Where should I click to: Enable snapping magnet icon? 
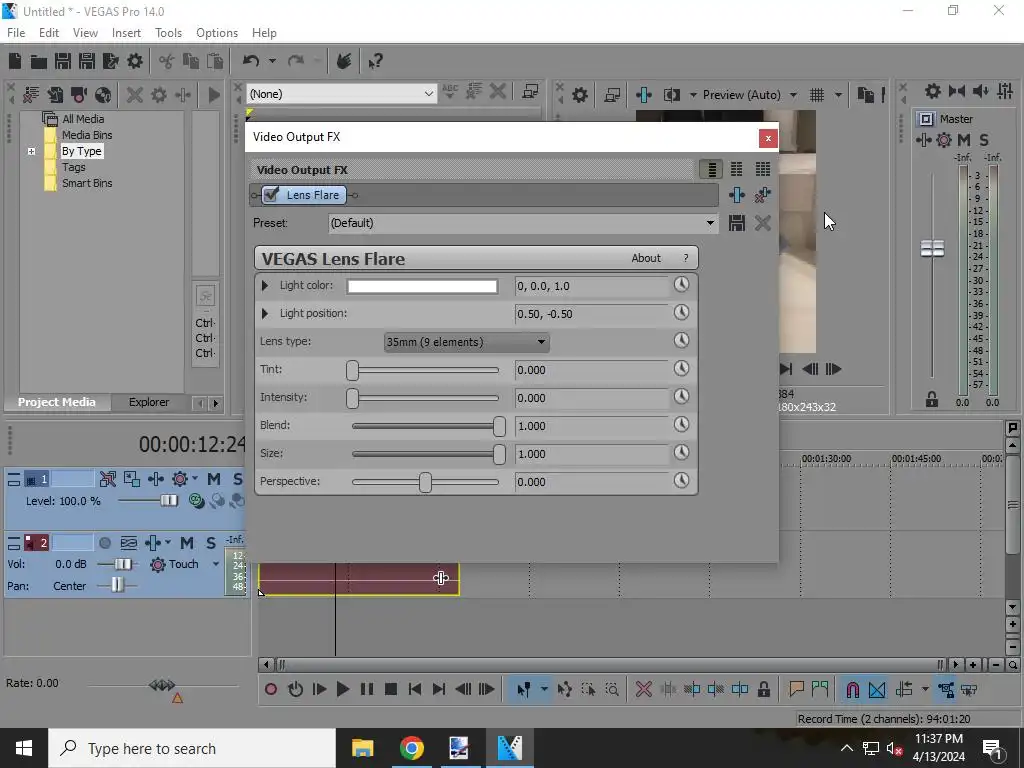[x=853, y=690]
